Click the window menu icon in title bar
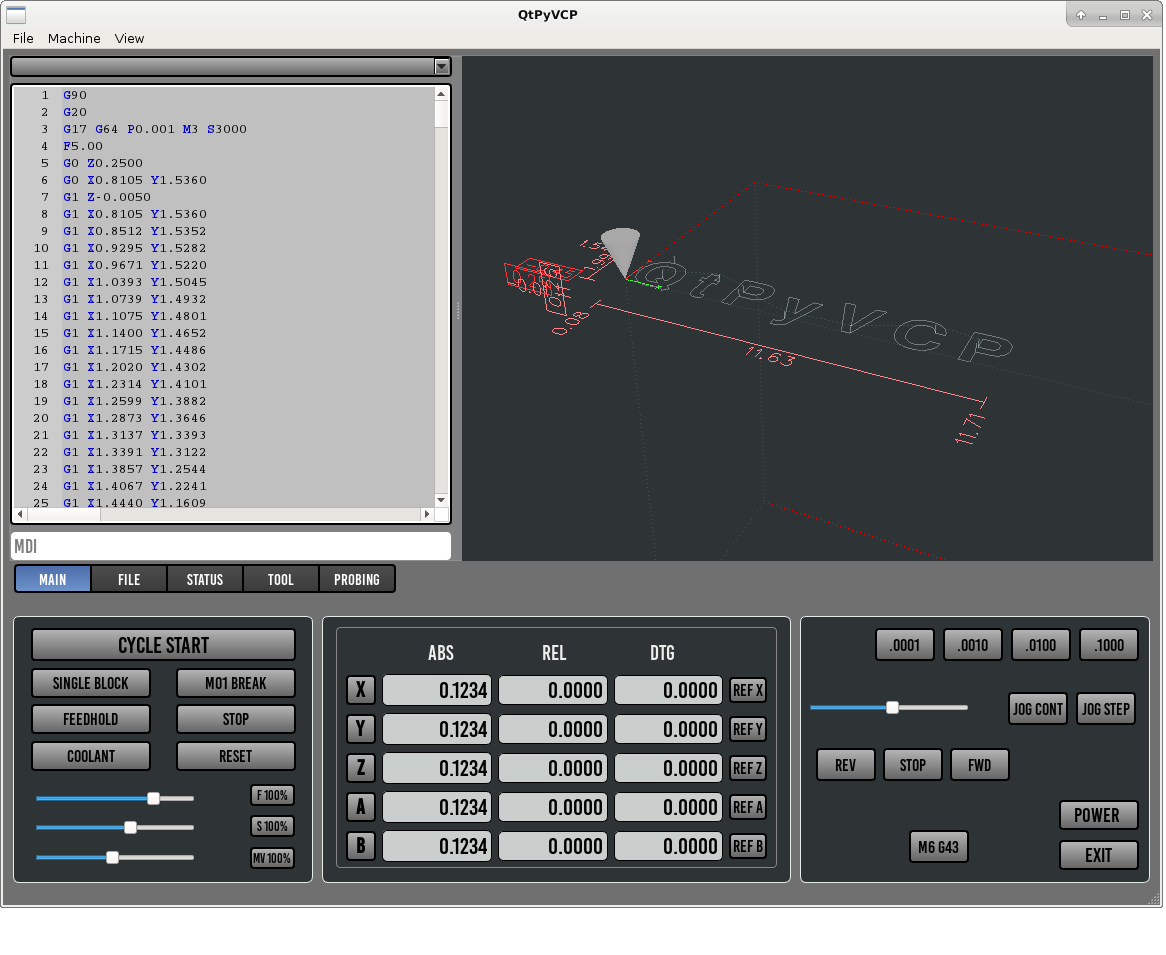 pos(16,14)
